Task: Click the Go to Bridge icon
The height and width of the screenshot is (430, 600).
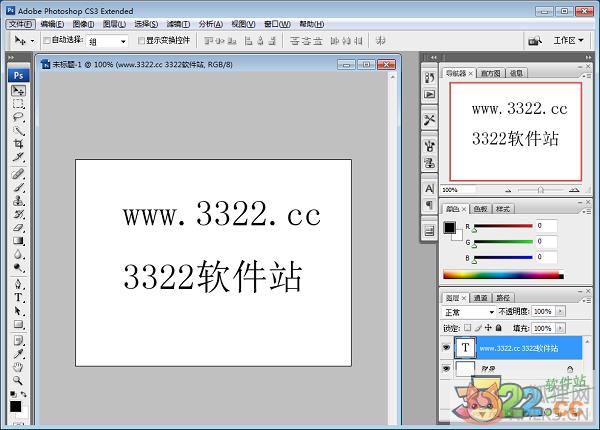Action: pyautogui.click(x=535, y=41)
